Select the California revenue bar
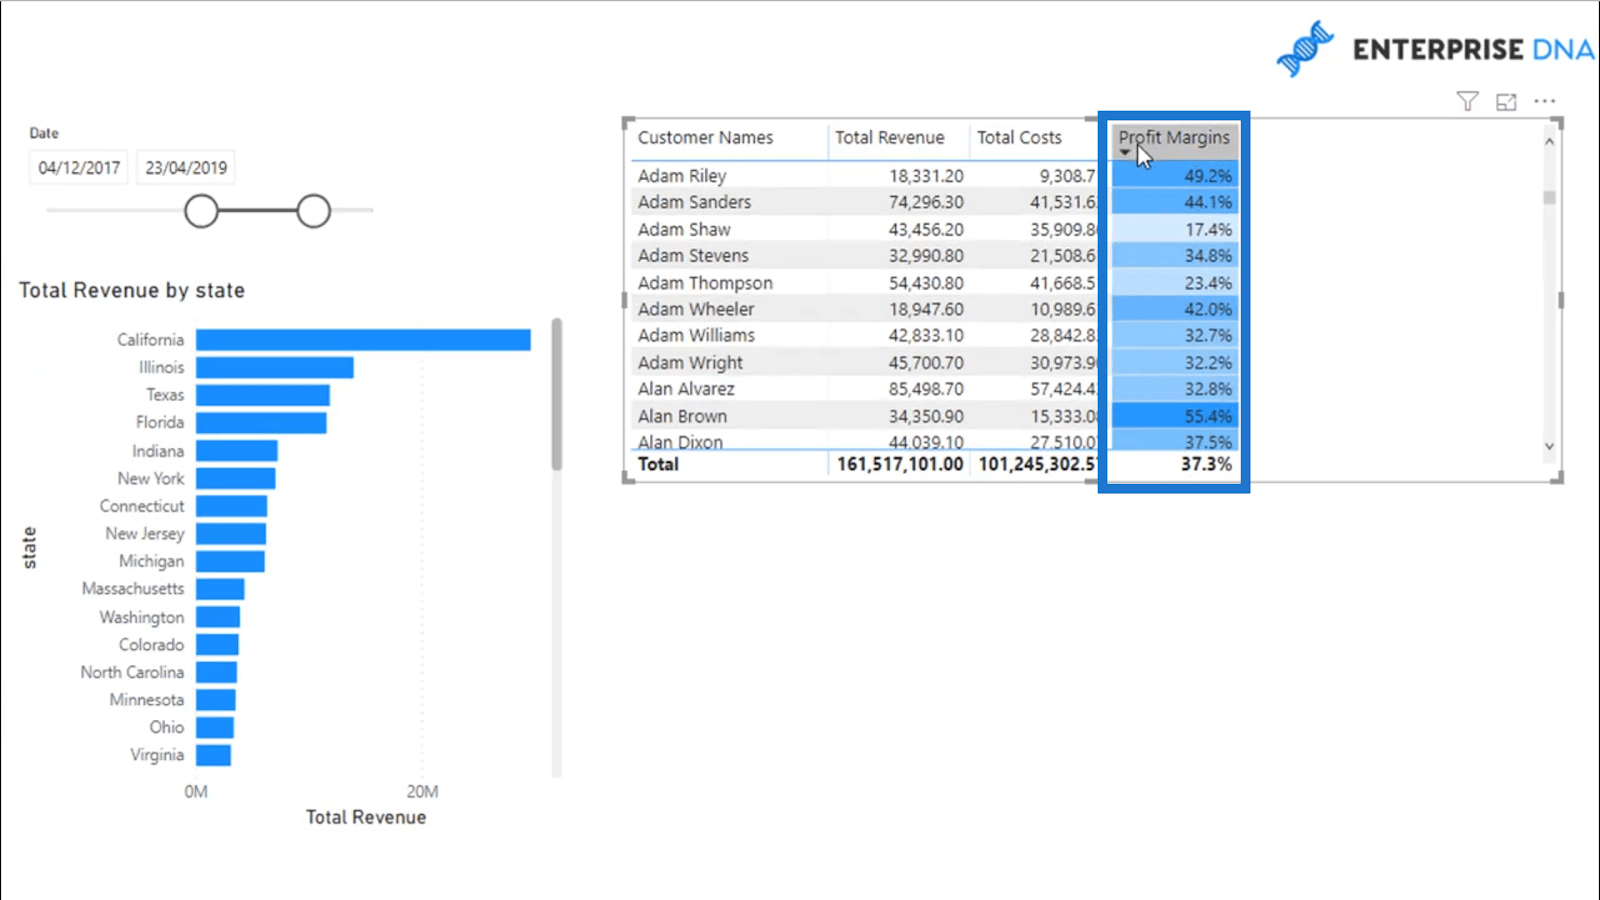This screenshot has height=900, width=1600. click(363, 340)
